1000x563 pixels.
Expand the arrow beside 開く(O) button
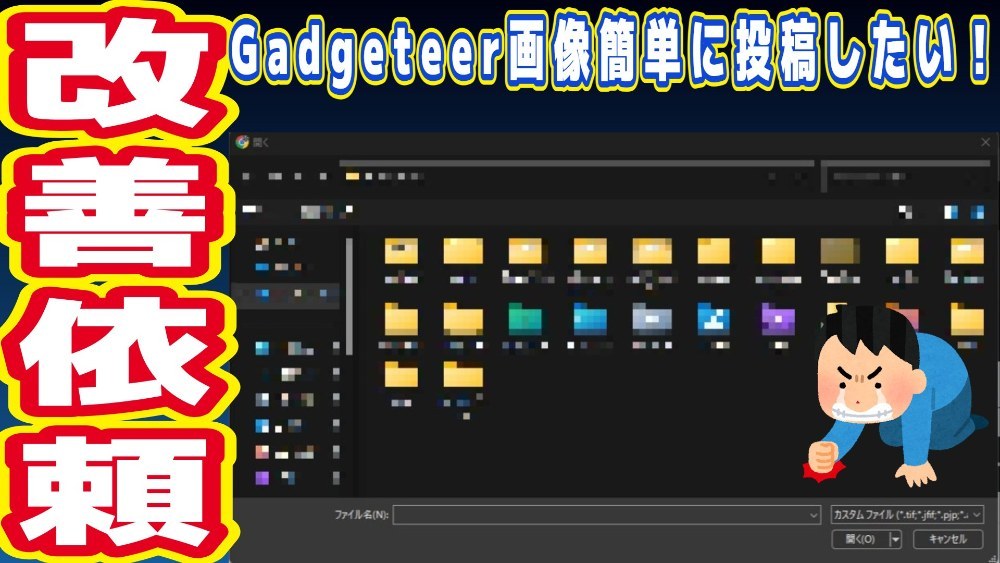[x=895, y=539]
